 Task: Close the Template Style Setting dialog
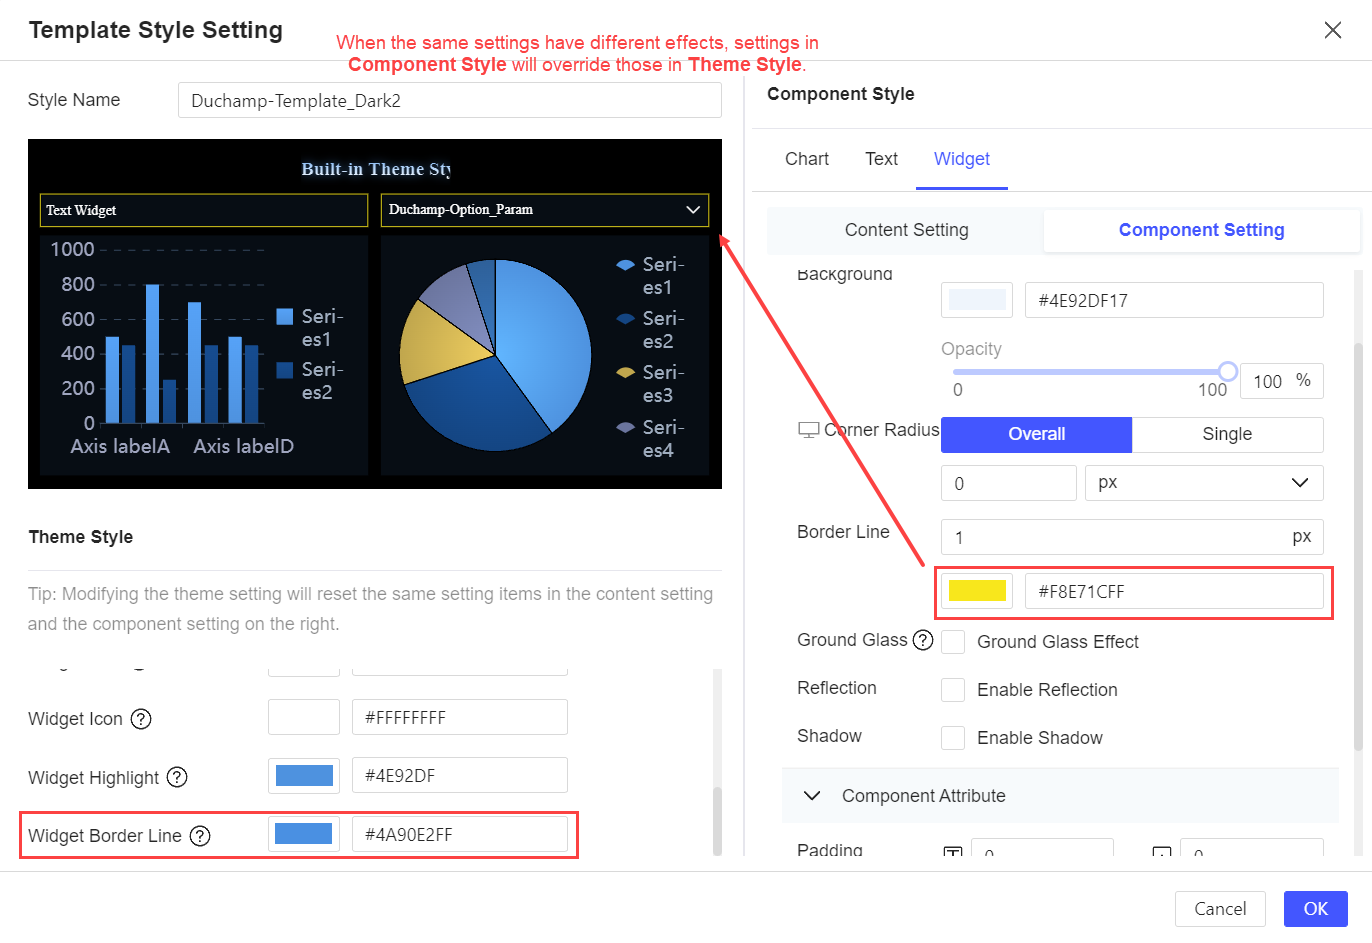click(1332, 30)
